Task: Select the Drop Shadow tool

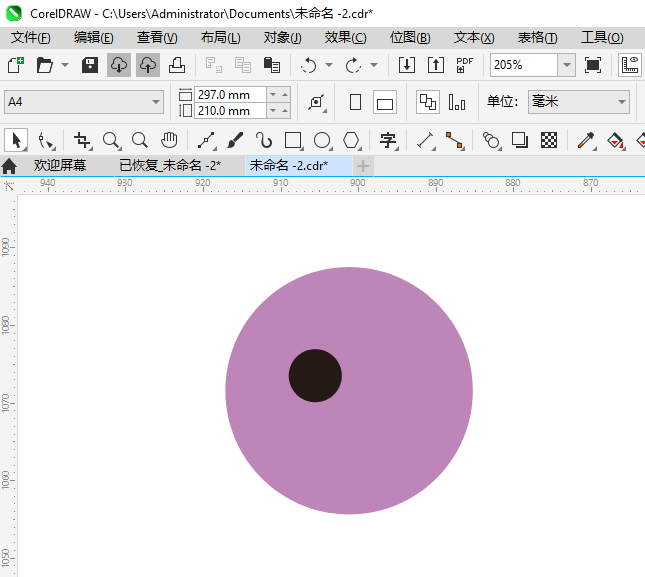Action: (520, 140)
